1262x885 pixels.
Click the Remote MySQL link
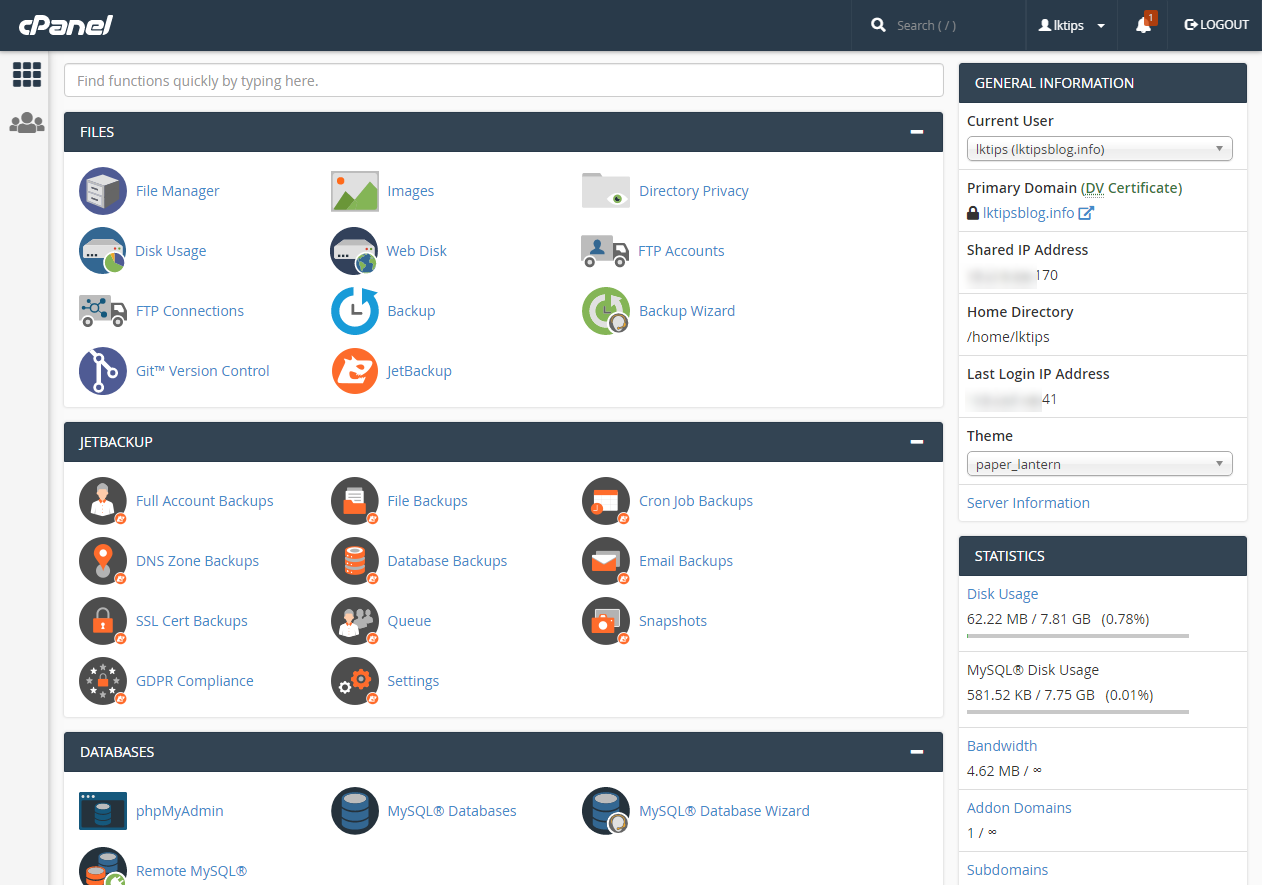point(191,871)
